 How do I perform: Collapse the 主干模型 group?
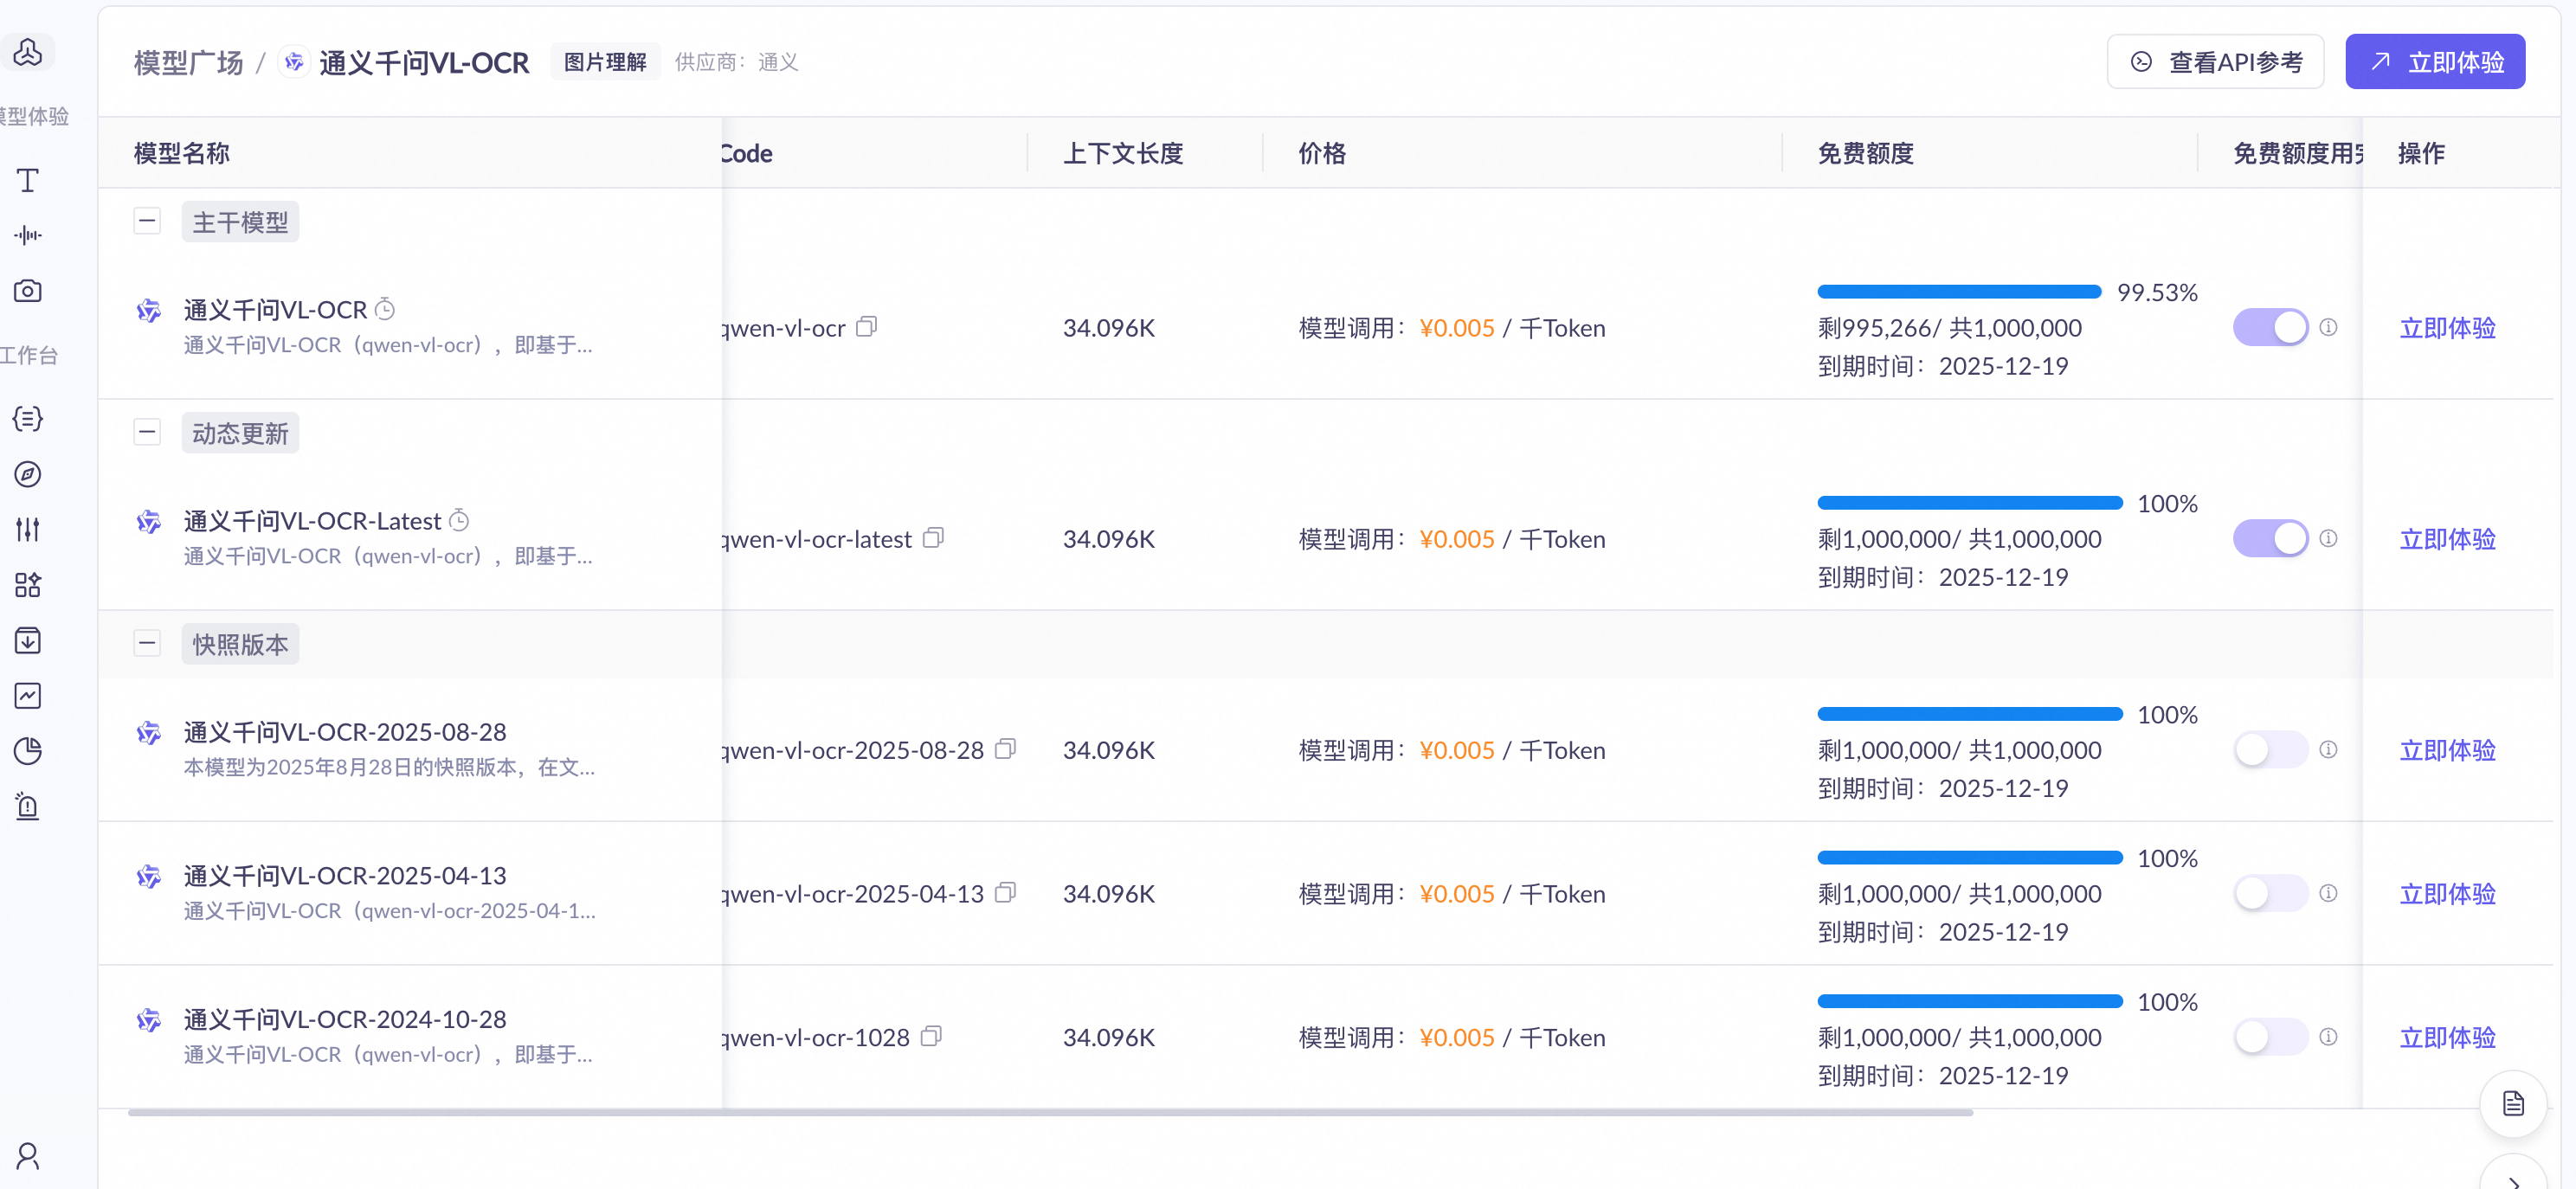pos(147,221)
